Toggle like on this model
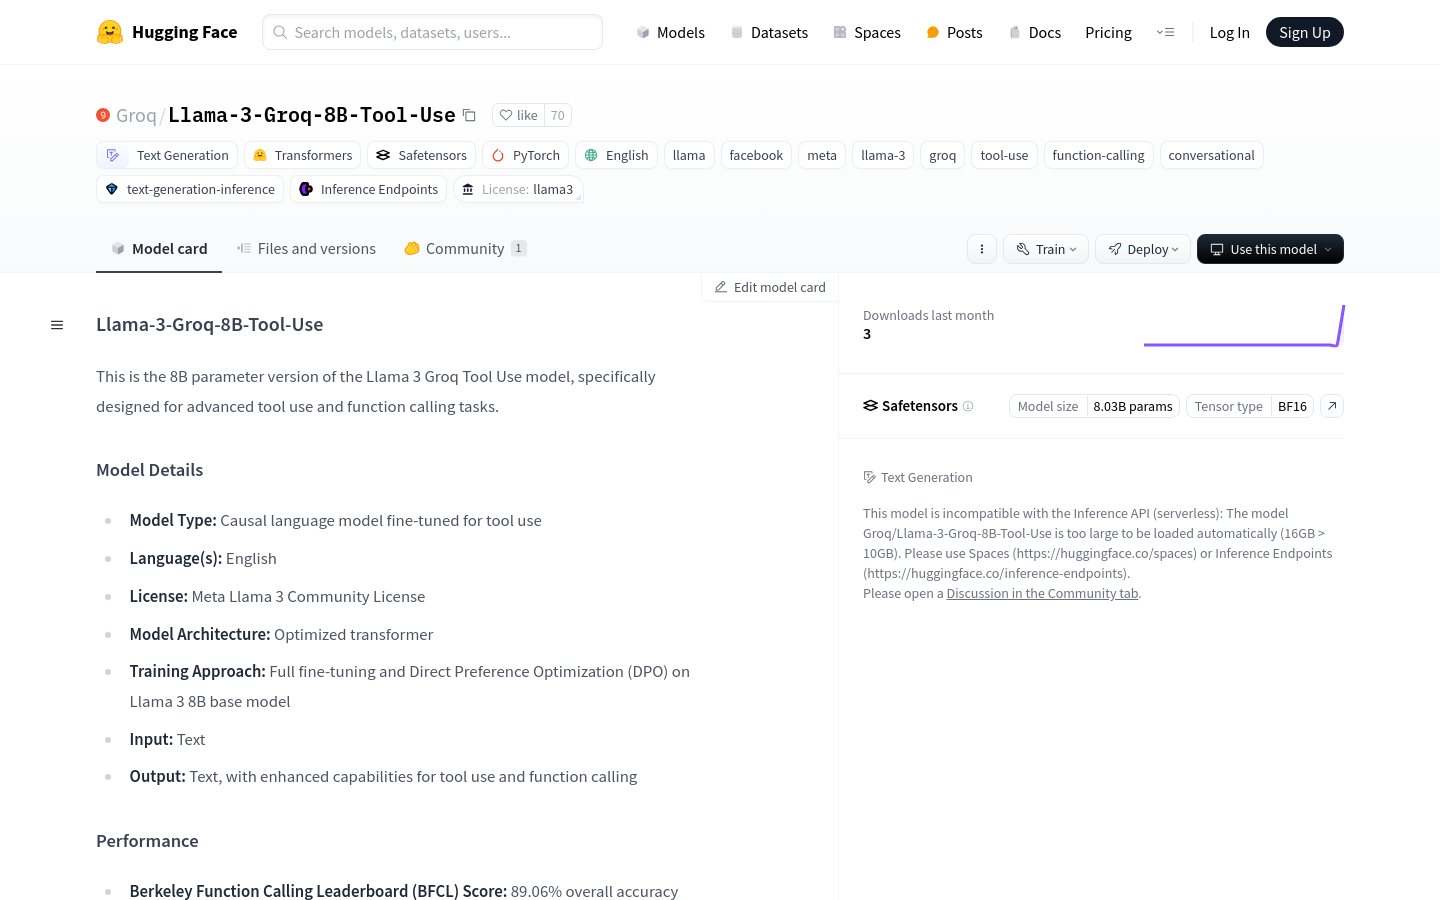 point(519,115)
